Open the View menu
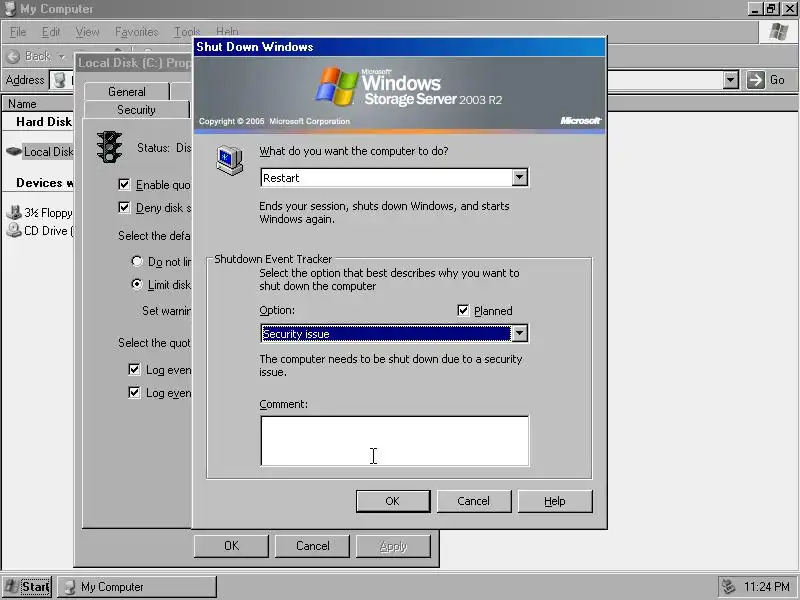Screen dimensions: 800x600 (87, 32)
